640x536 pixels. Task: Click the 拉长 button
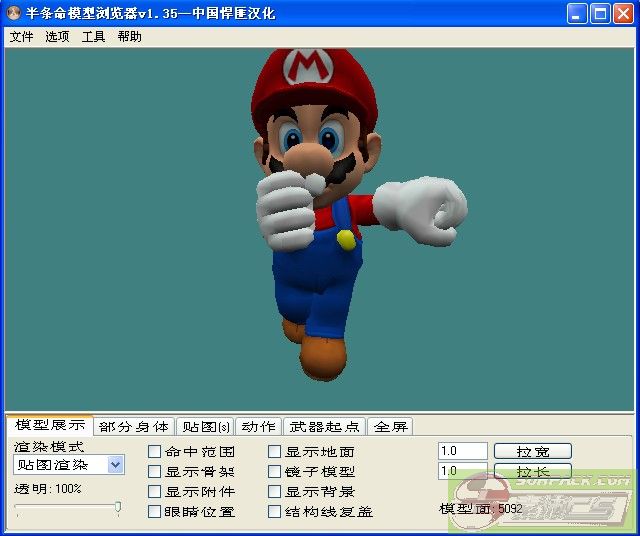click(532, 471)
